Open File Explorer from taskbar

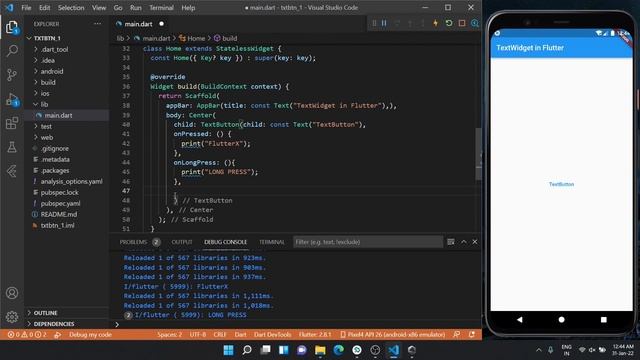(x=320, y=350)
